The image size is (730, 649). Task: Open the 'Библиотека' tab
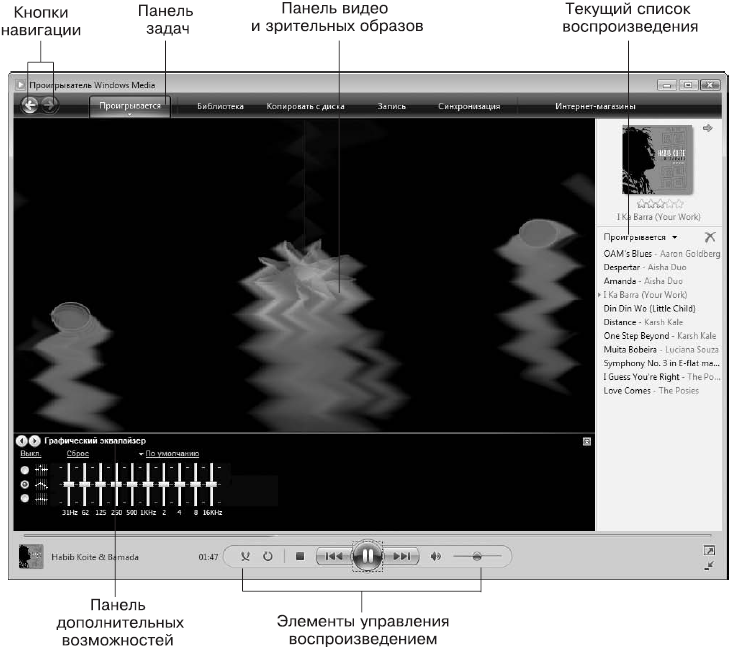220,106
